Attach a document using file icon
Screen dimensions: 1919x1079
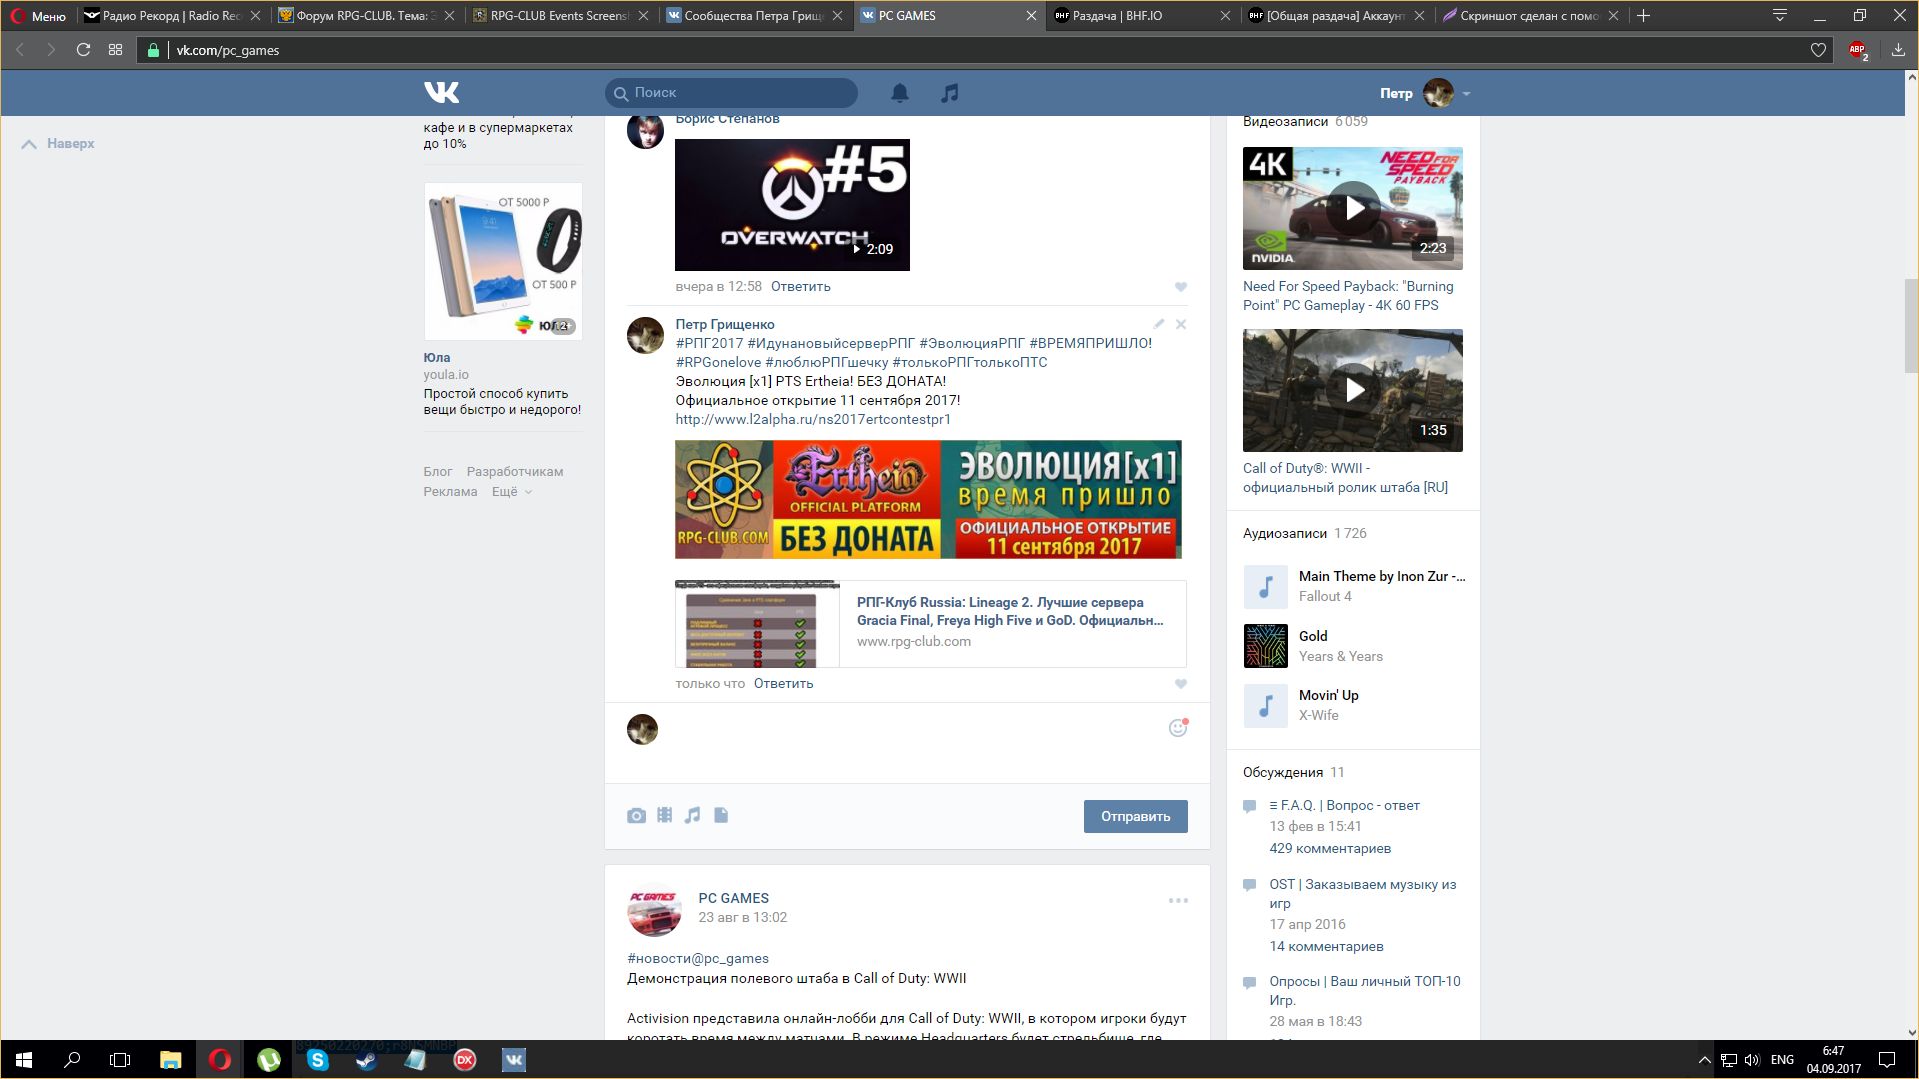coord(721,815)
